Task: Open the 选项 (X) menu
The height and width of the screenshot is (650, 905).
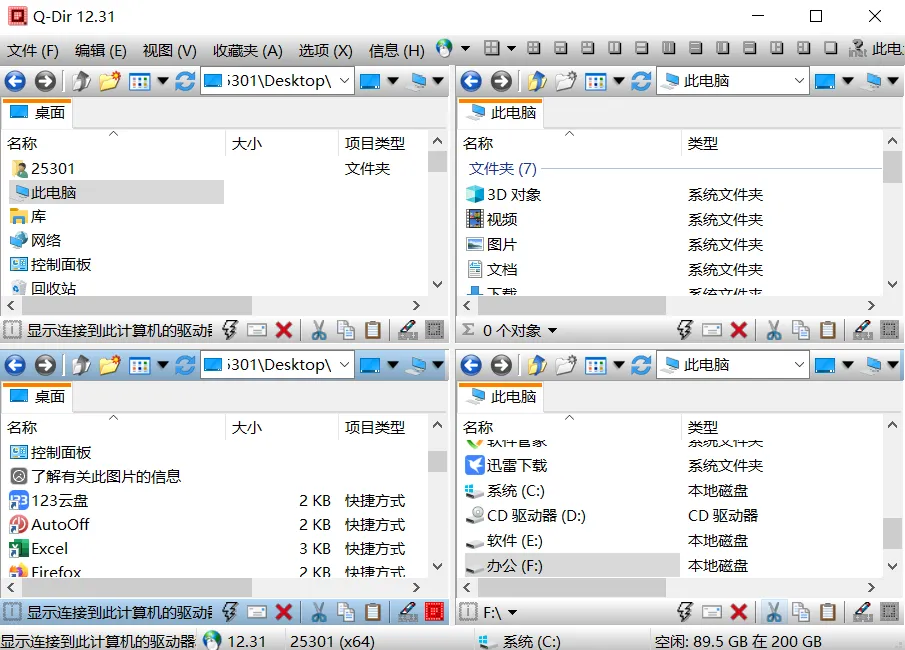Action: [x=325, y=51]
